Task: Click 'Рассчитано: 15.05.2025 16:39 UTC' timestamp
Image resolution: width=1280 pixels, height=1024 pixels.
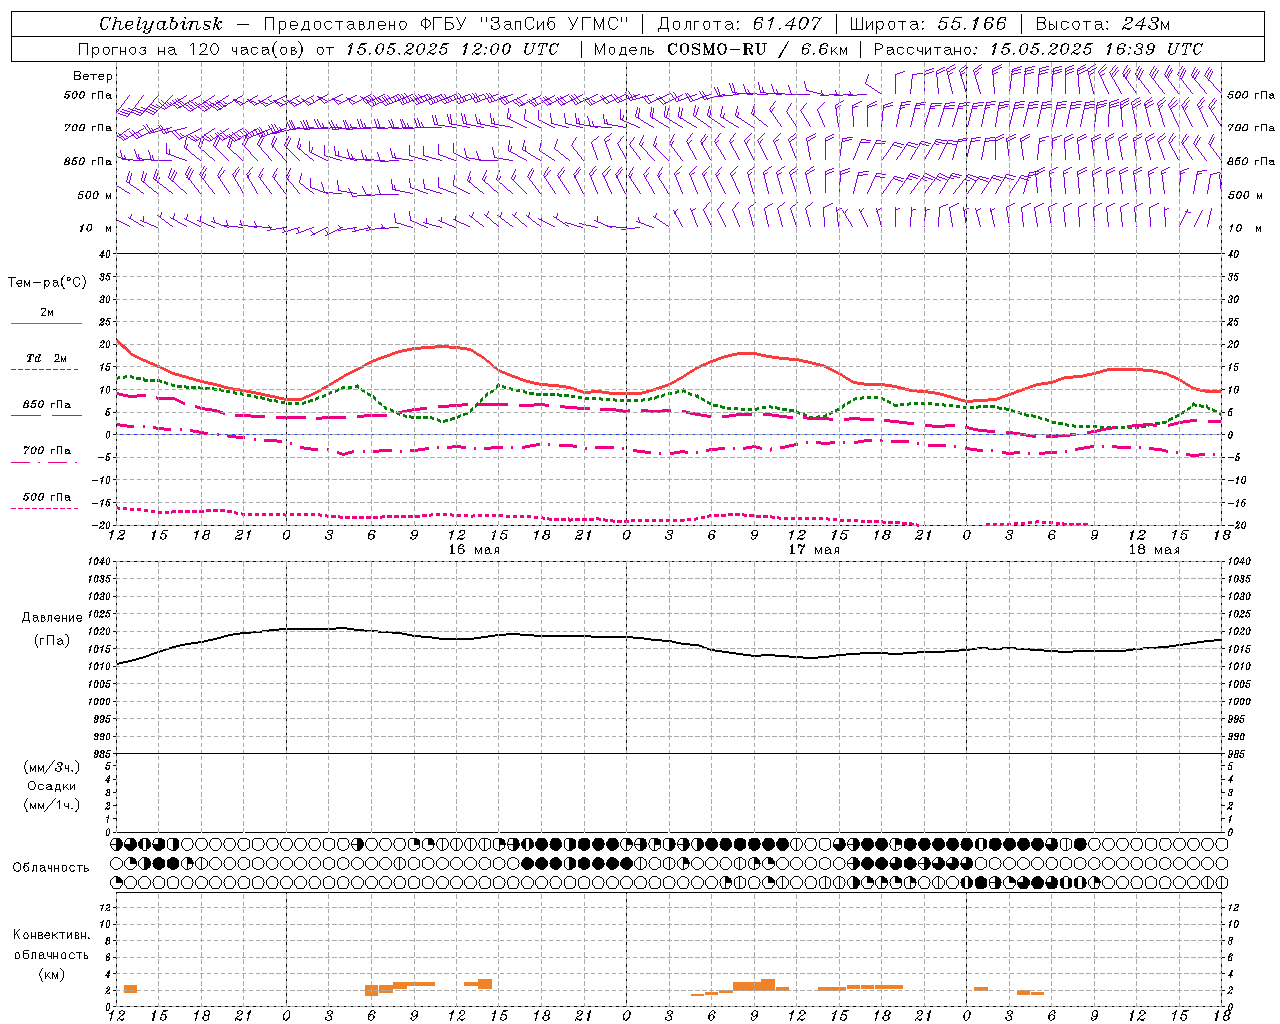Action: click(1038, 49)
